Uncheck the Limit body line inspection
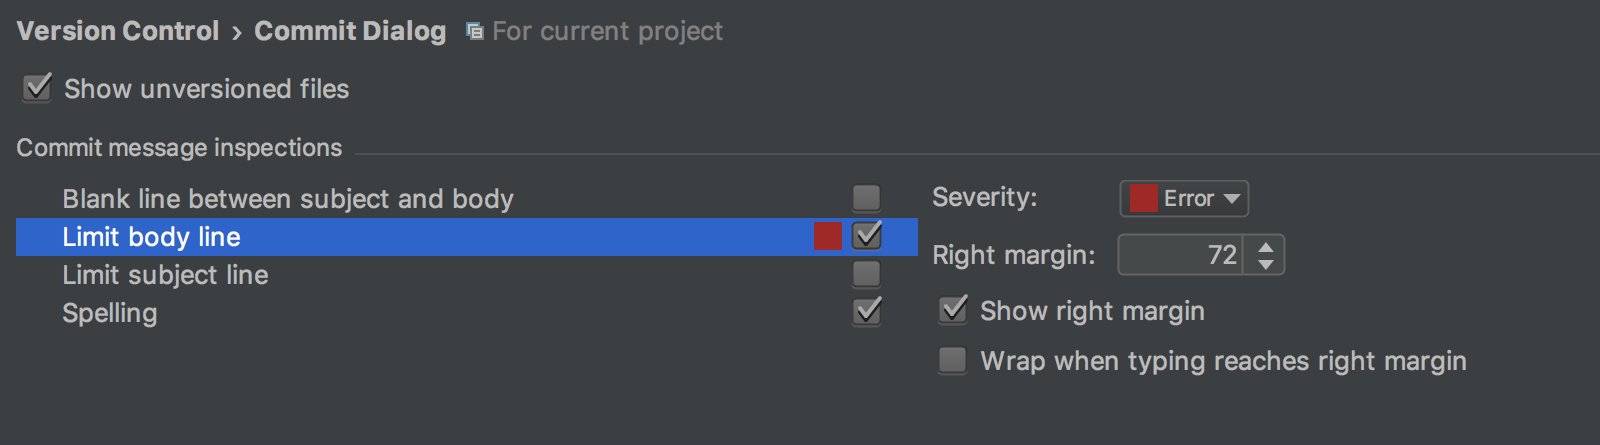 (867, 236)
